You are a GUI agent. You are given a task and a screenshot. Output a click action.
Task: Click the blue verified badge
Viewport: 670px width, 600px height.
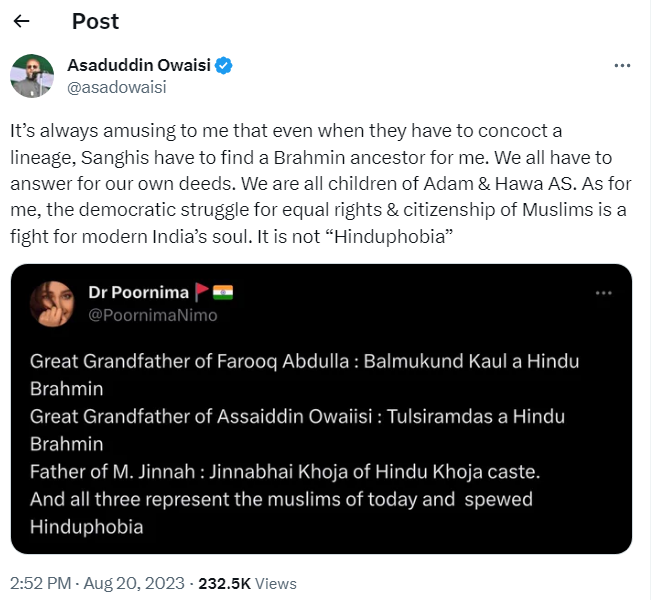point(225,66)
